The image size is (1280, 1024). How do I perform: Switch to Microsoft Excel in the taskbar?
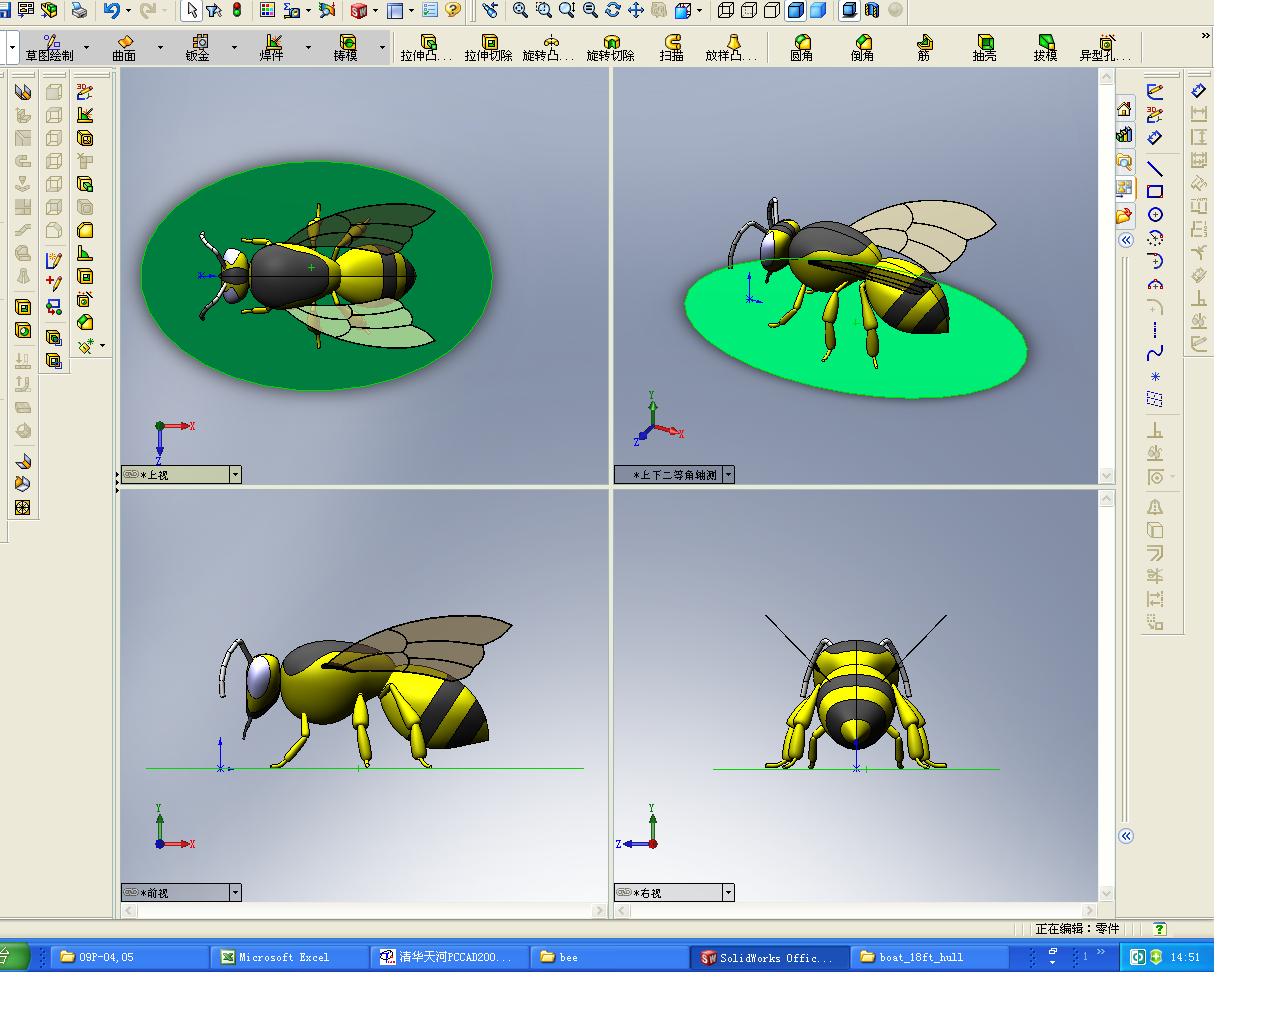tap(289, 957)
